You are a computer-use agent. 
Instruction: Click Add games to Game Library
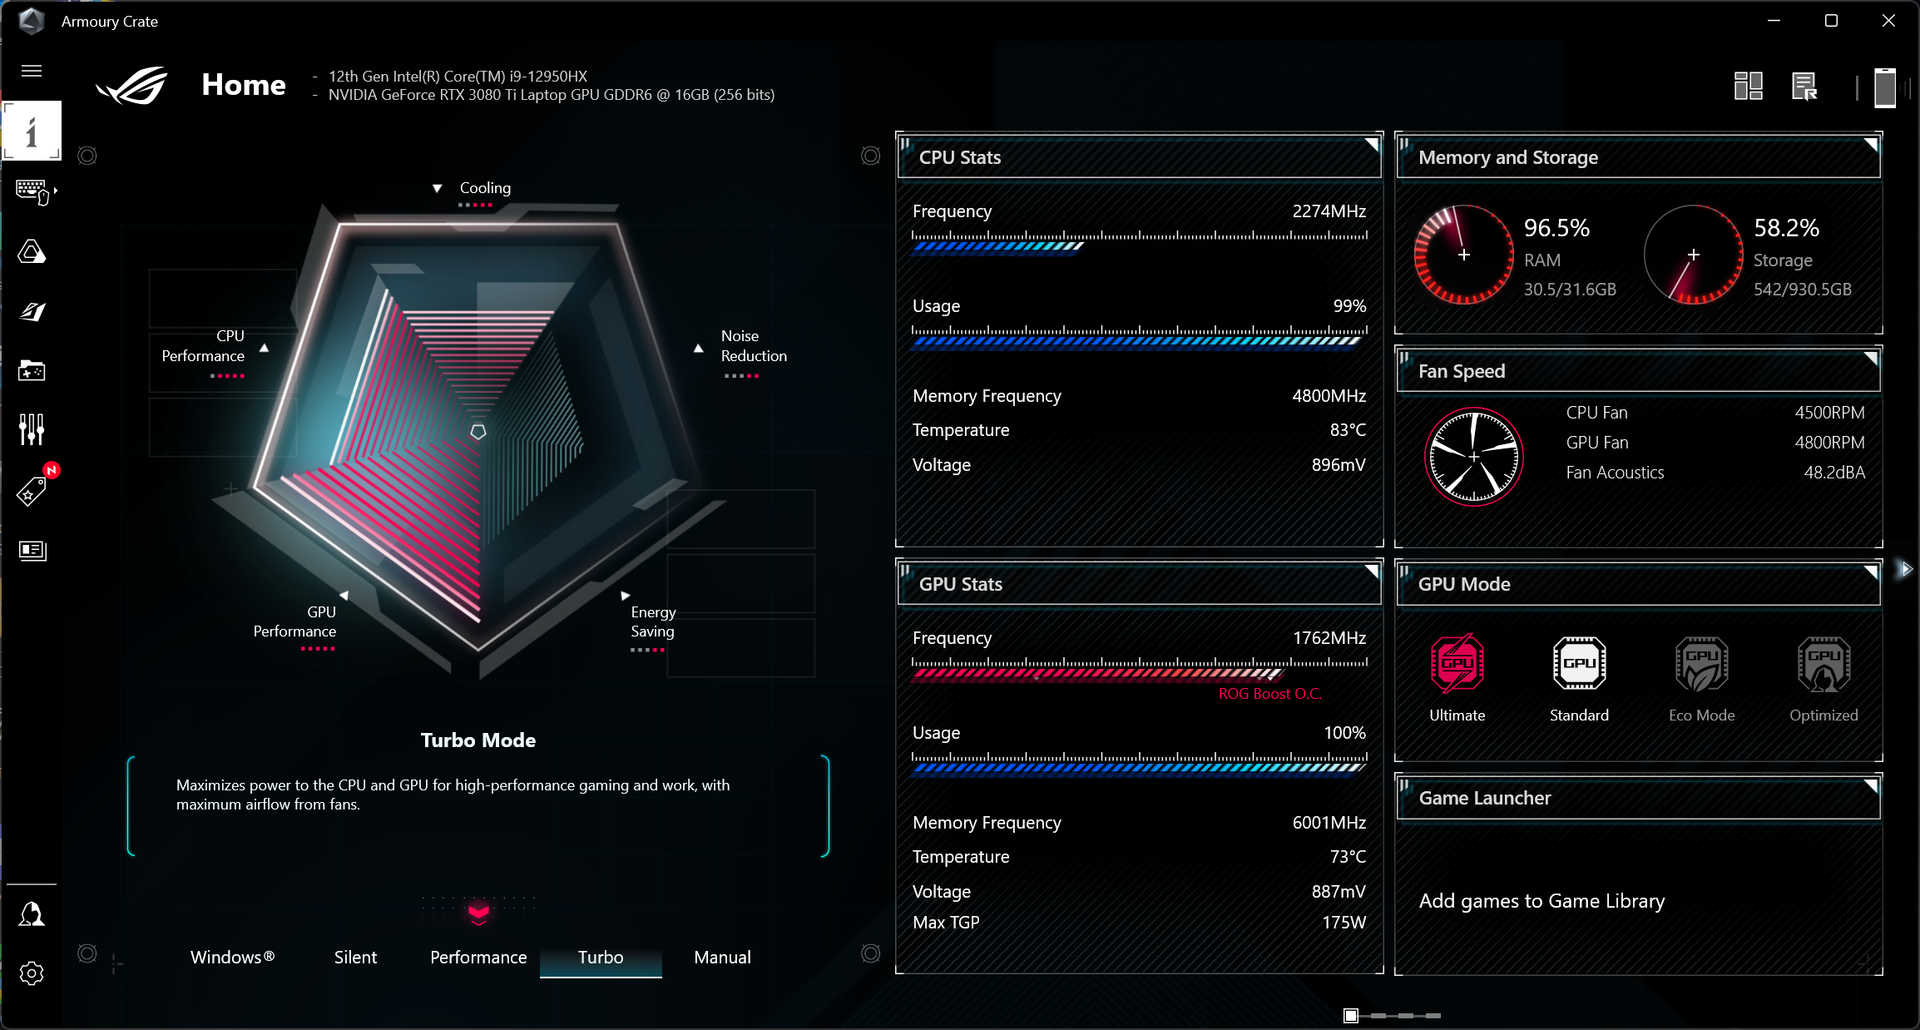coord(1541,901)
